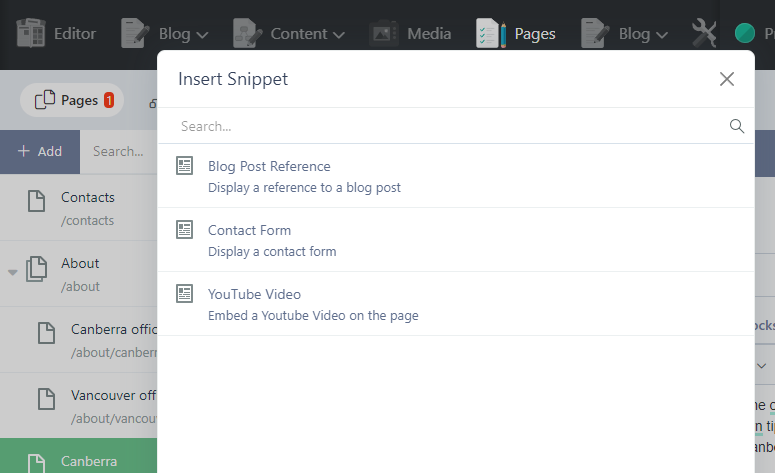Open the Media menu item
775x473 pixels.
pyautogui.click(x=410, y=33)
